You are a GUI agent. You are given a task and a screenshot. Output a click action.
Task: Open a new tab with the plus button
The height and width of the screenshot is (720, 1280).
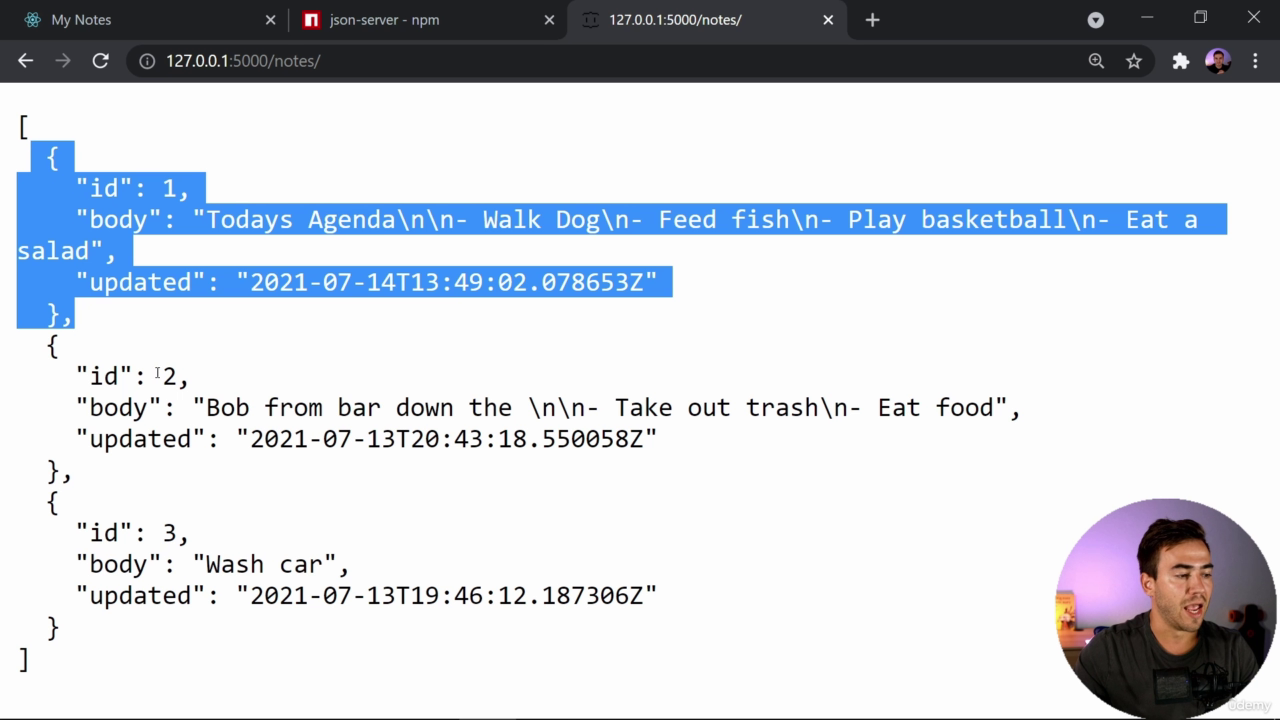872,19
